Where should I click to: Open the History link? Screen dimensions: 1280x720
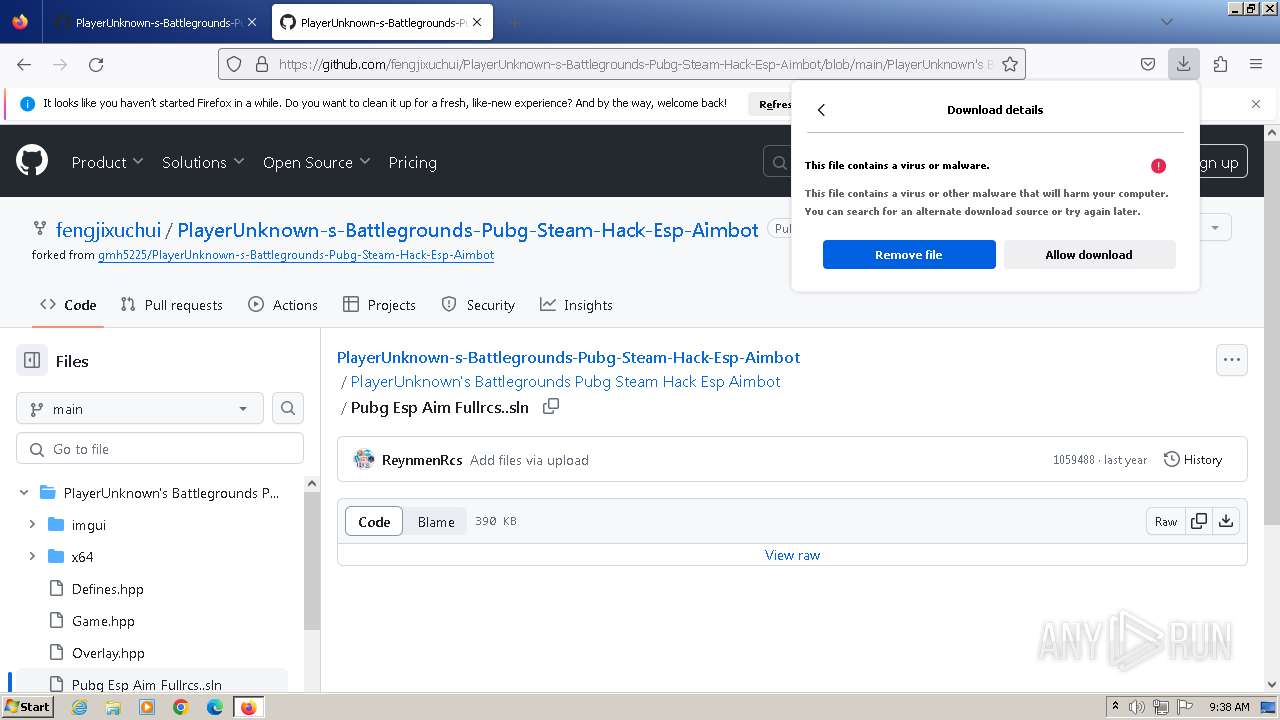tap(1193, 460)
